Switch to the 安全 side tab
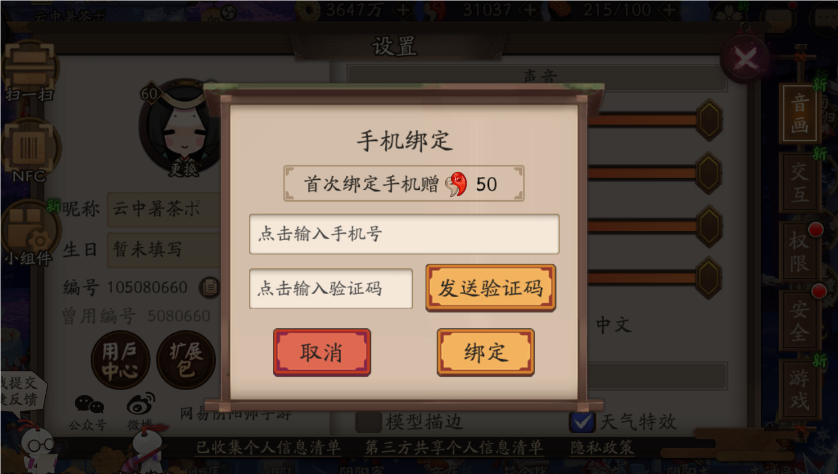This screenshot has height=474, width=838. tap(800, 321)
